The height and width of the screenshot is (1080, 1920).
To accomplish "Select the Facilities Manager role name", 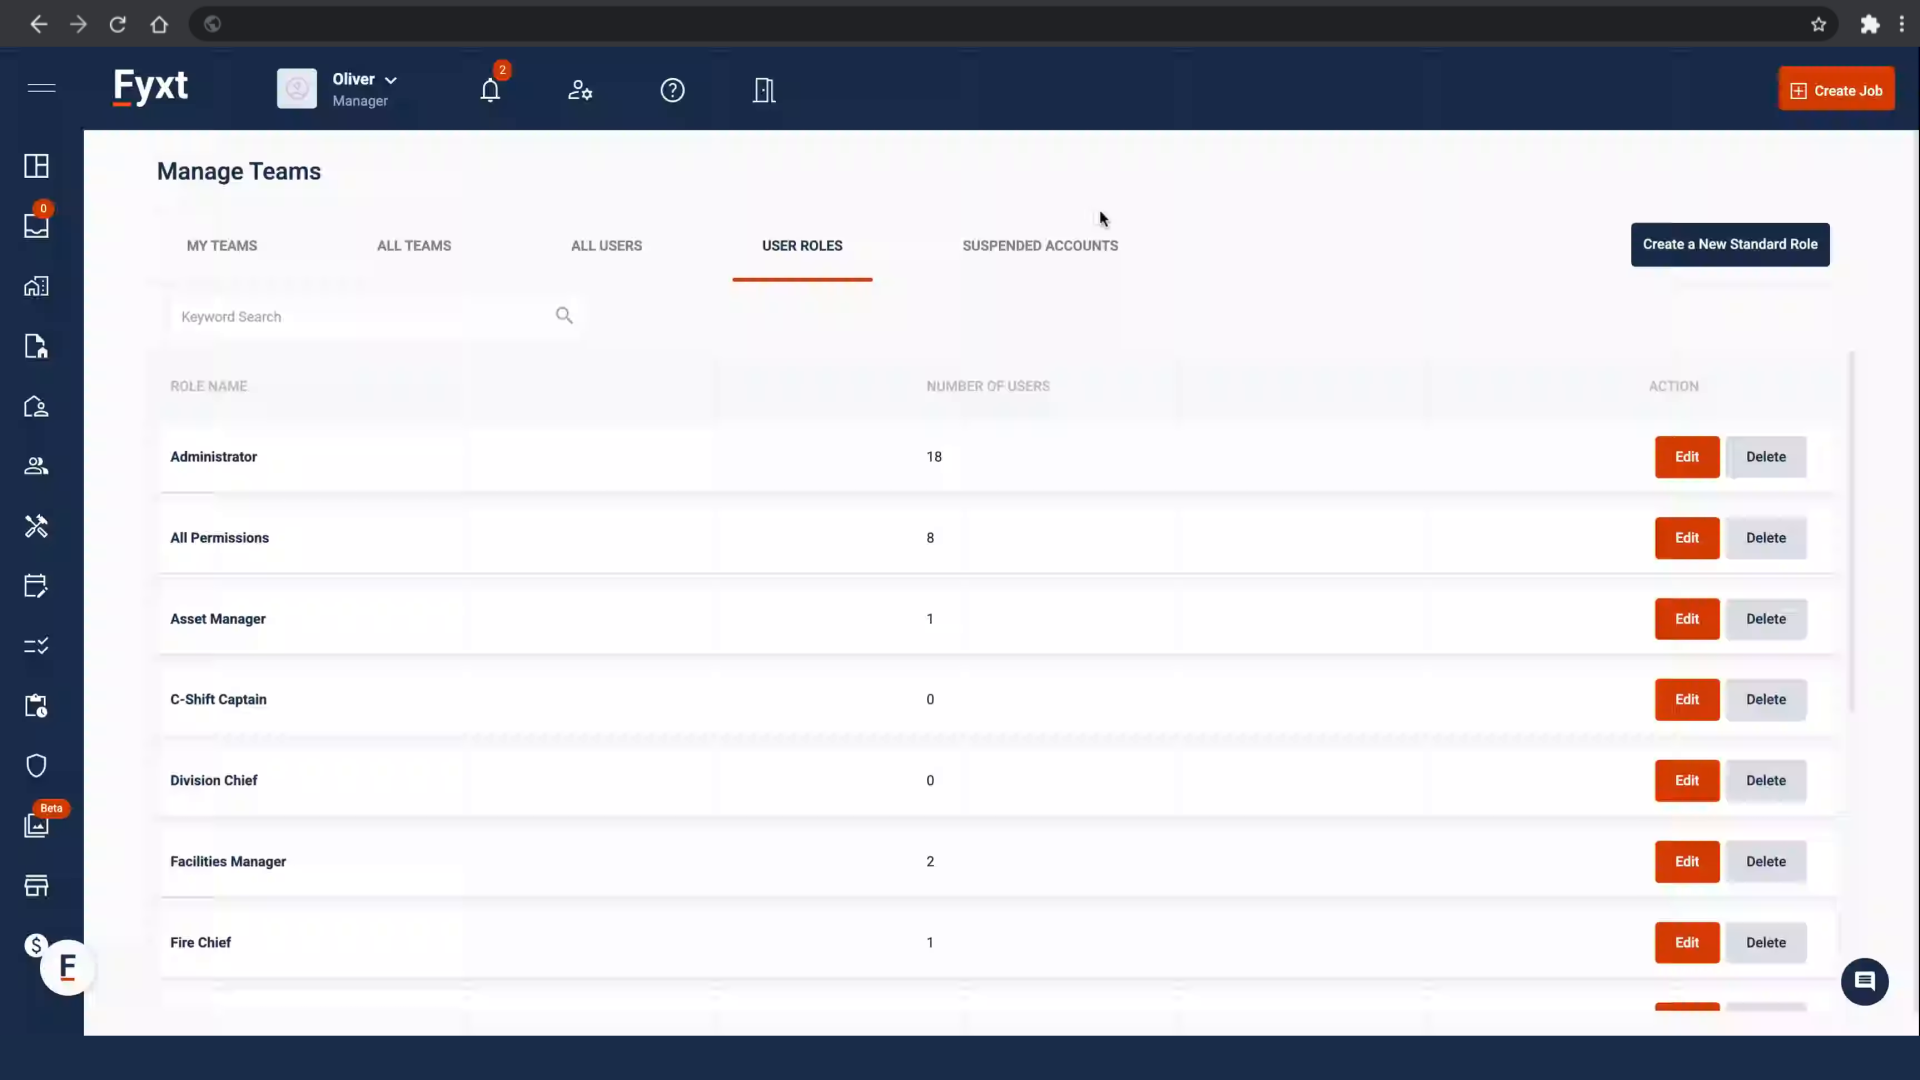I will click(x=228, y=862).
